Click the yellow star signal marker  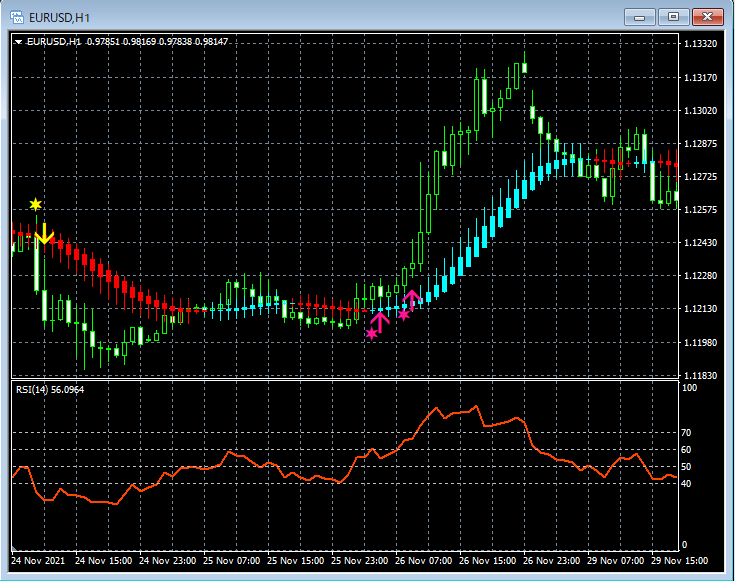pos(36,204)
